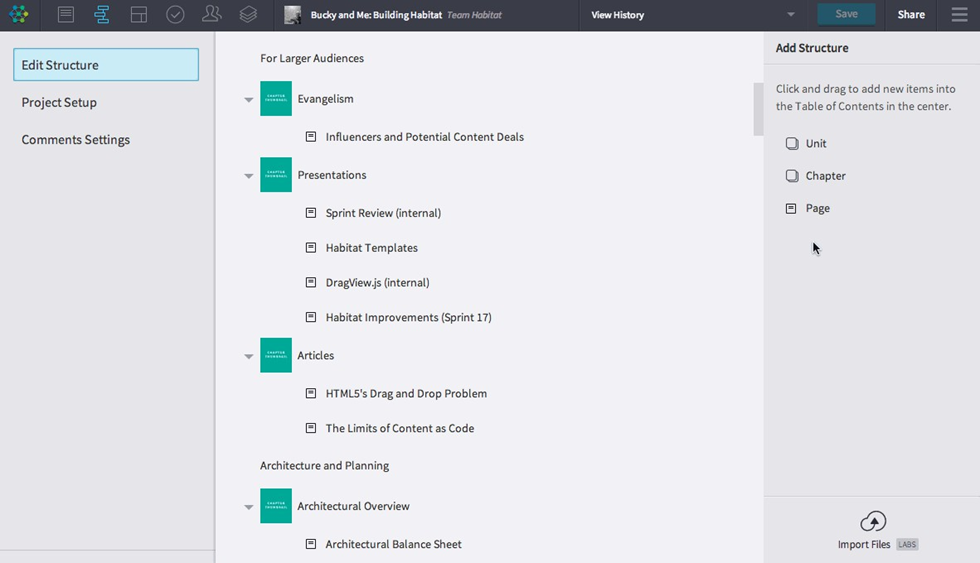Click the Import Files cloud icon

pos(873,522)
